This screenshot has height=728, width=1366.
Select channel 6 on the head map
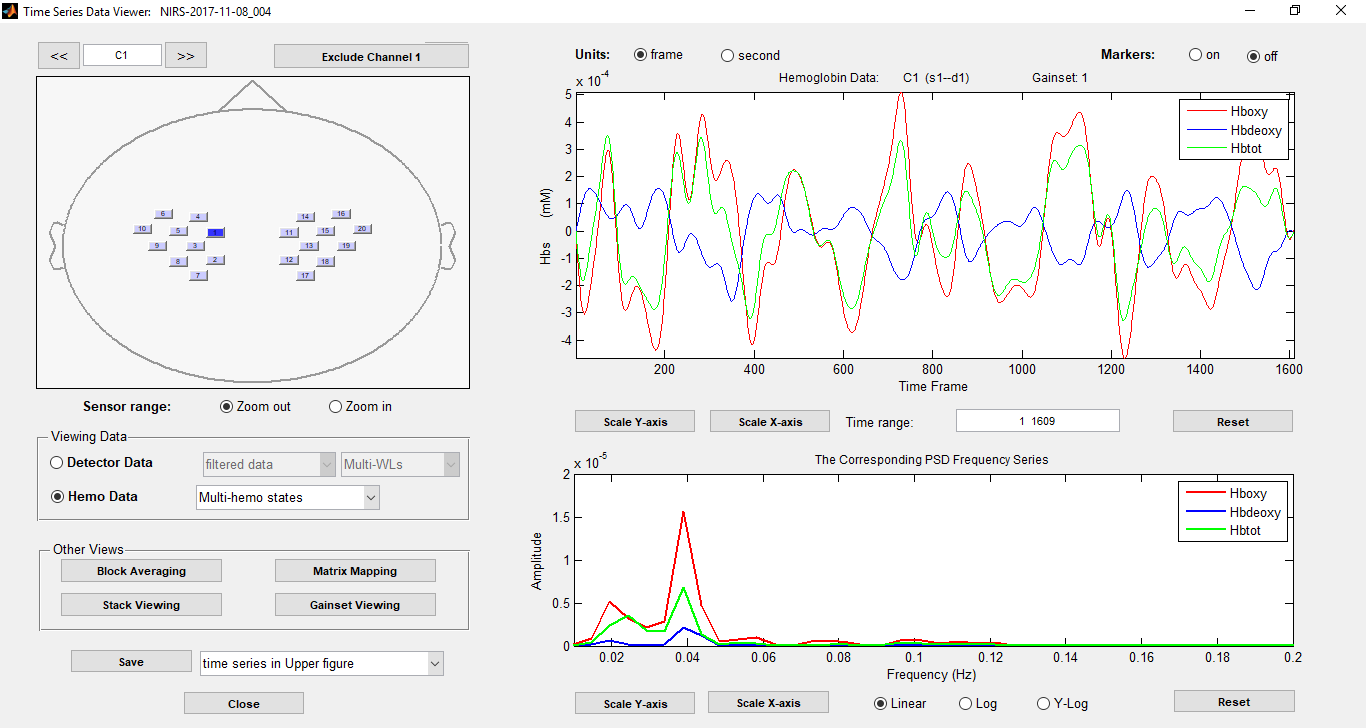tap(162, 213)
